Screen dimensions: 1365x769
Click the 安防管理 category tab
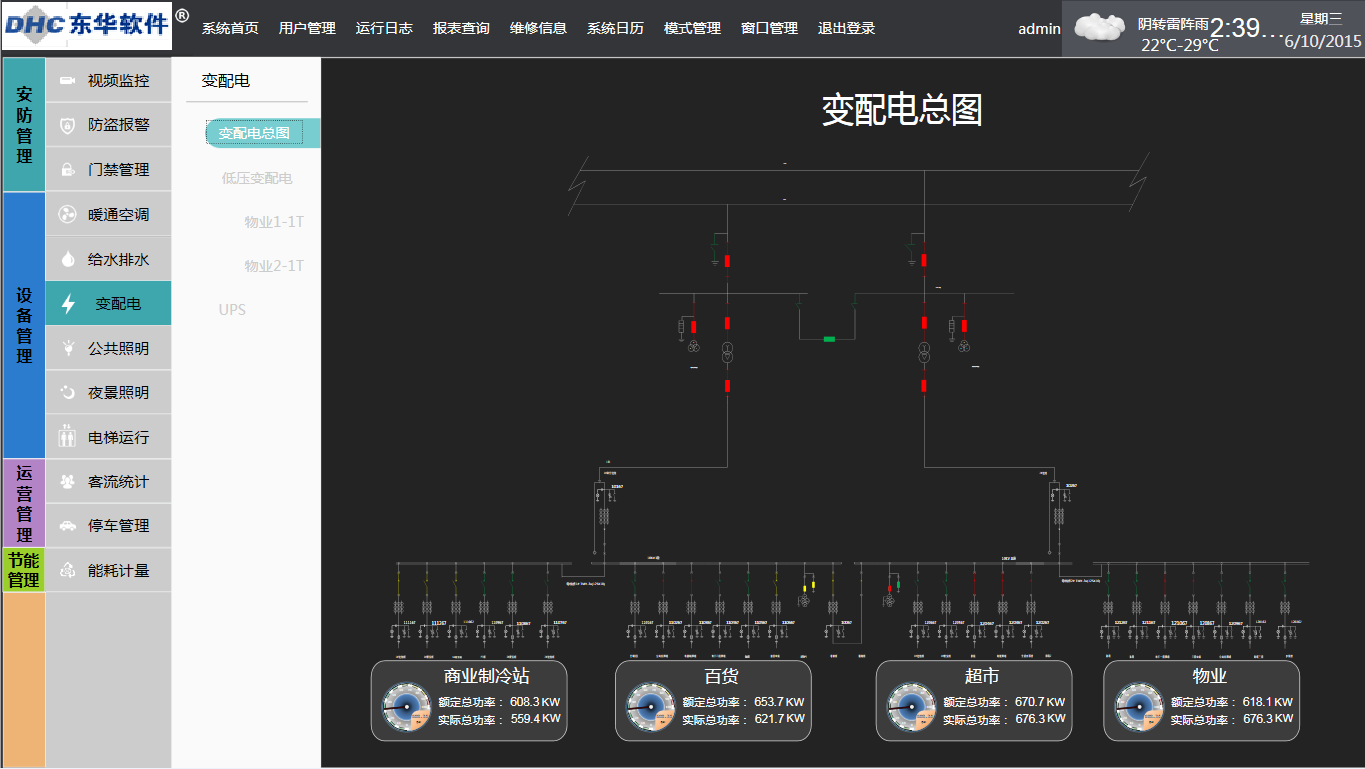tap(24, 125)
